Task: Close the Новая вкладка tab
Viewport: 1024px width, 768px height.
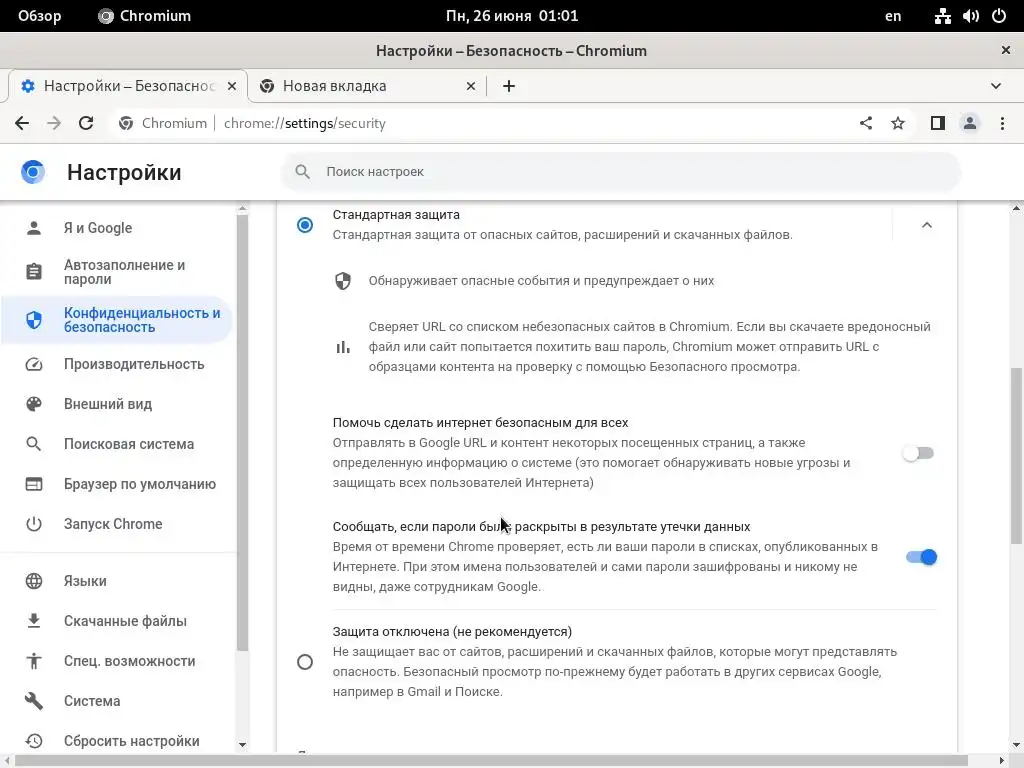Action: point(471,86)
